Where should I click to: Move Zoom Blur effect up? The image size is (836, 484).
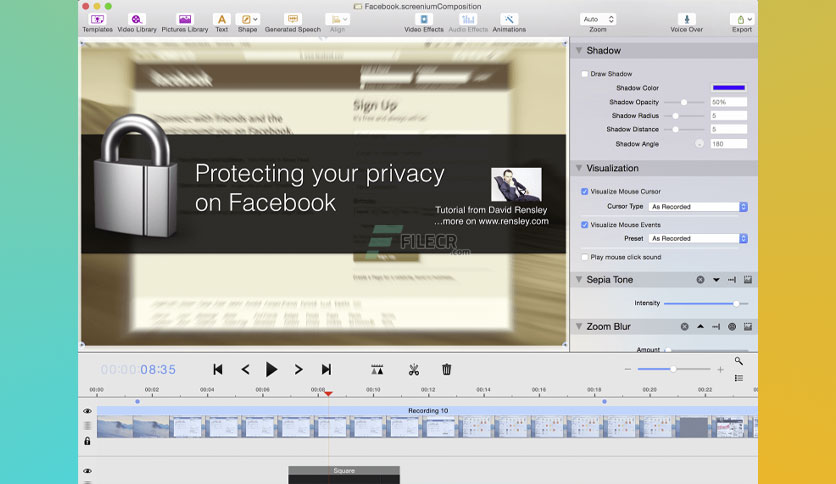[700, 327]
